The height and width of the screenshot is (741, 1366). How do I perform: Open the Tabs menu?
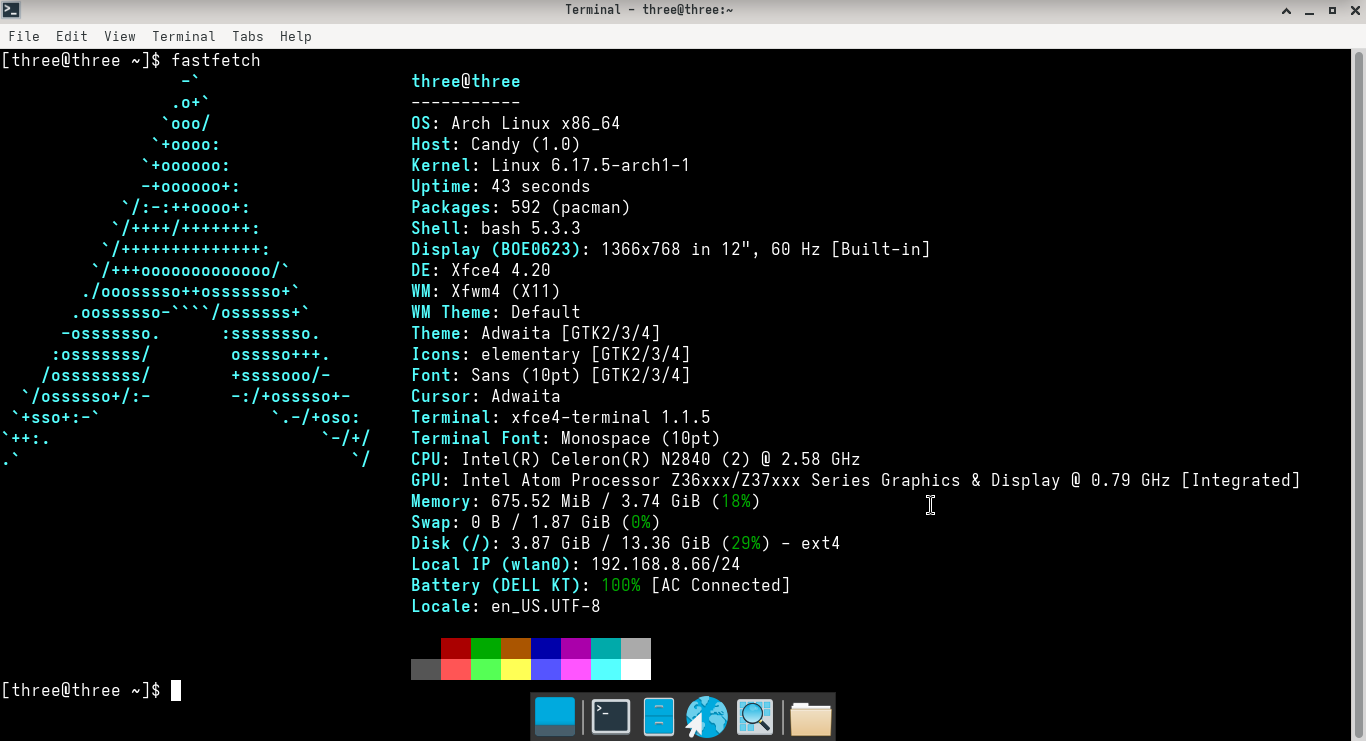(248, 36)
